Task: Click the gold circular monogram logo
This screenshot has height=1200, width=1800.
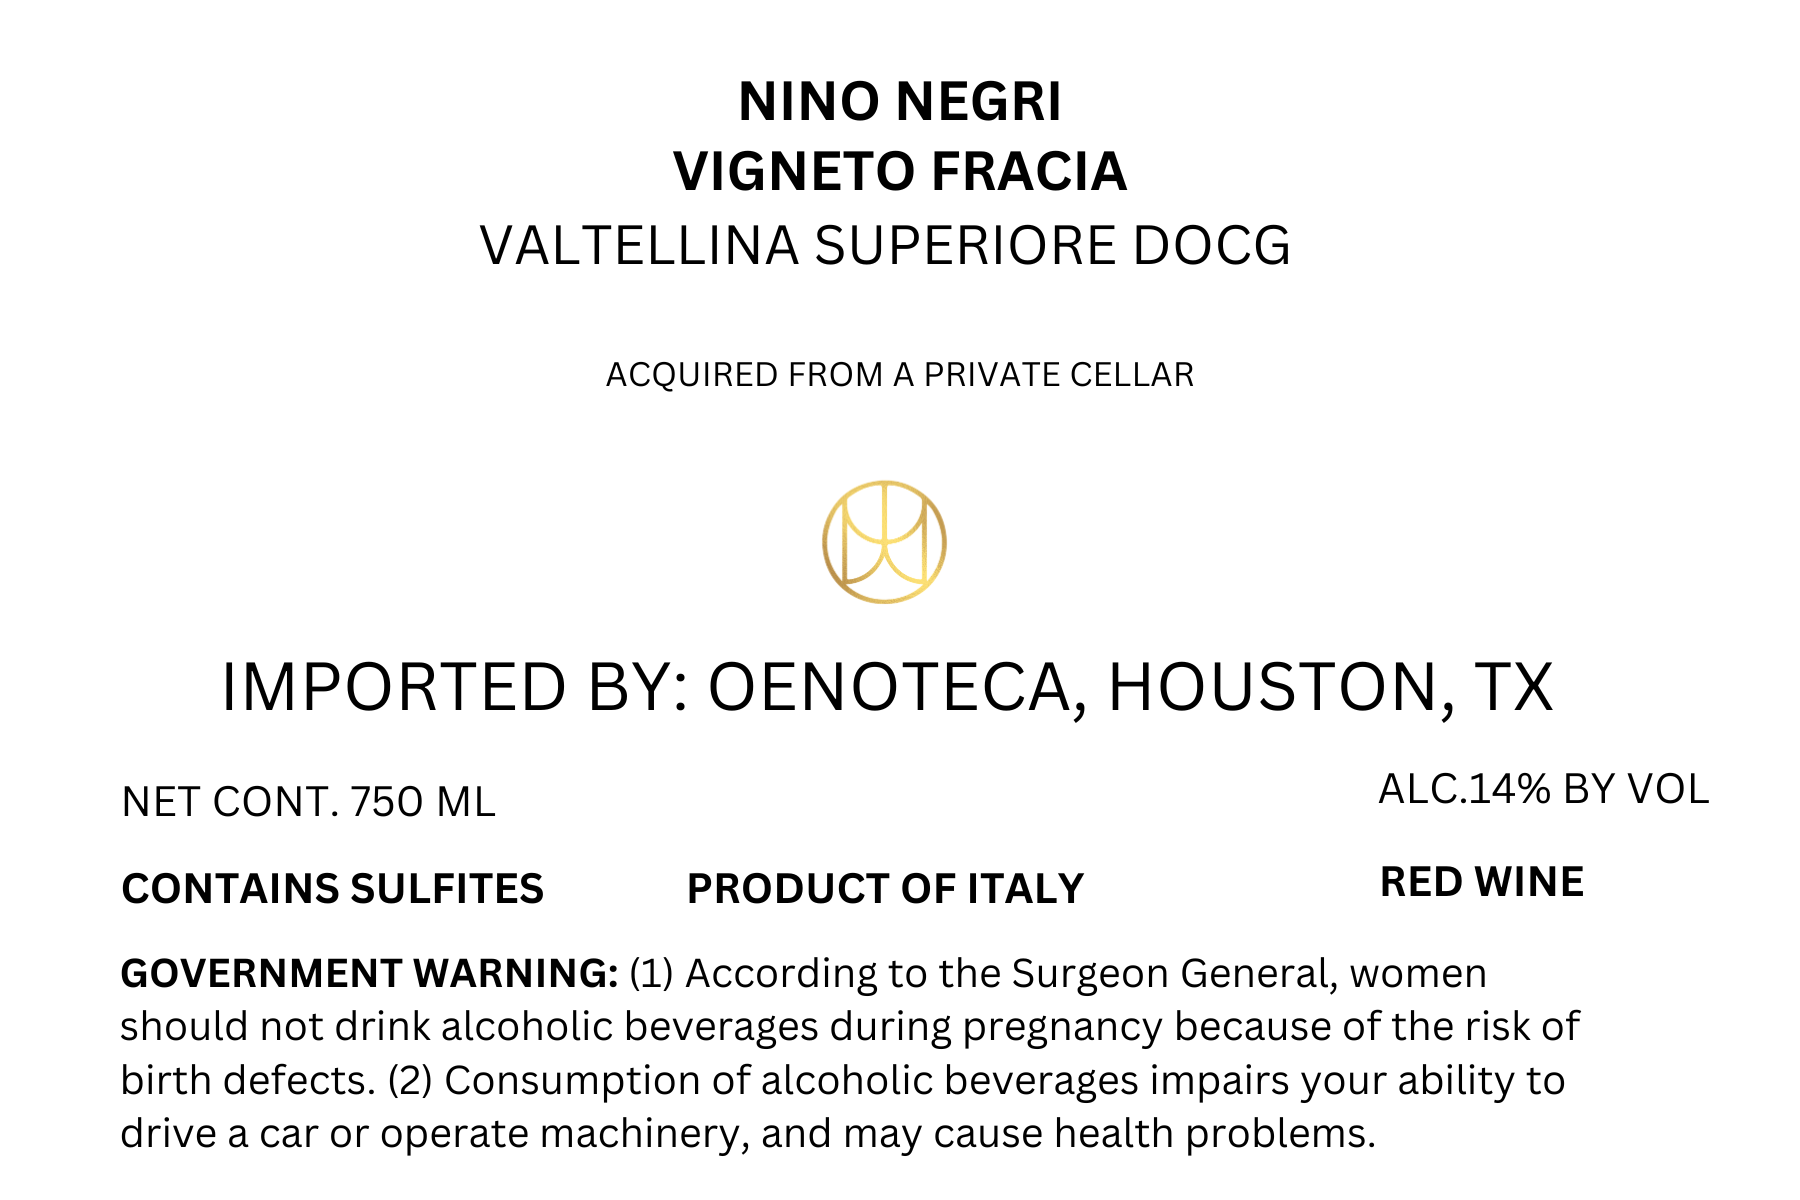Action: [x=884, y=542]
